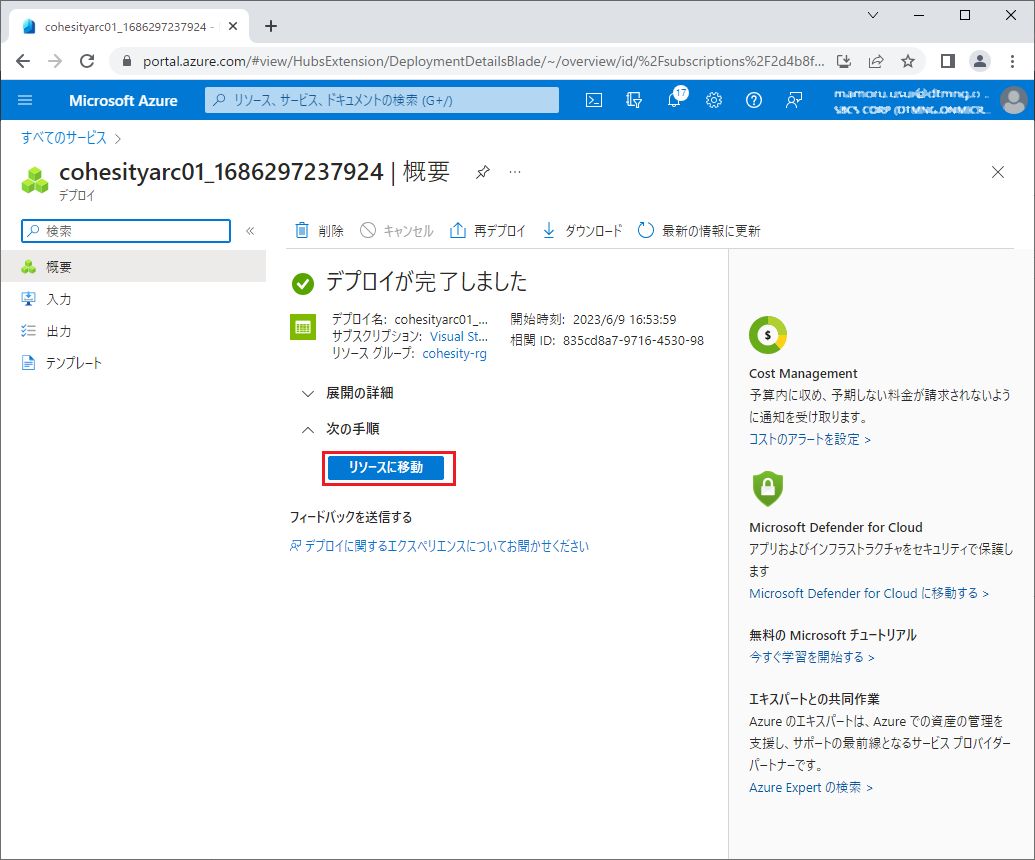The image size is (1035, 860).
Task: Expand the 展開の詳細 section
Action: (x=347, y=393)
